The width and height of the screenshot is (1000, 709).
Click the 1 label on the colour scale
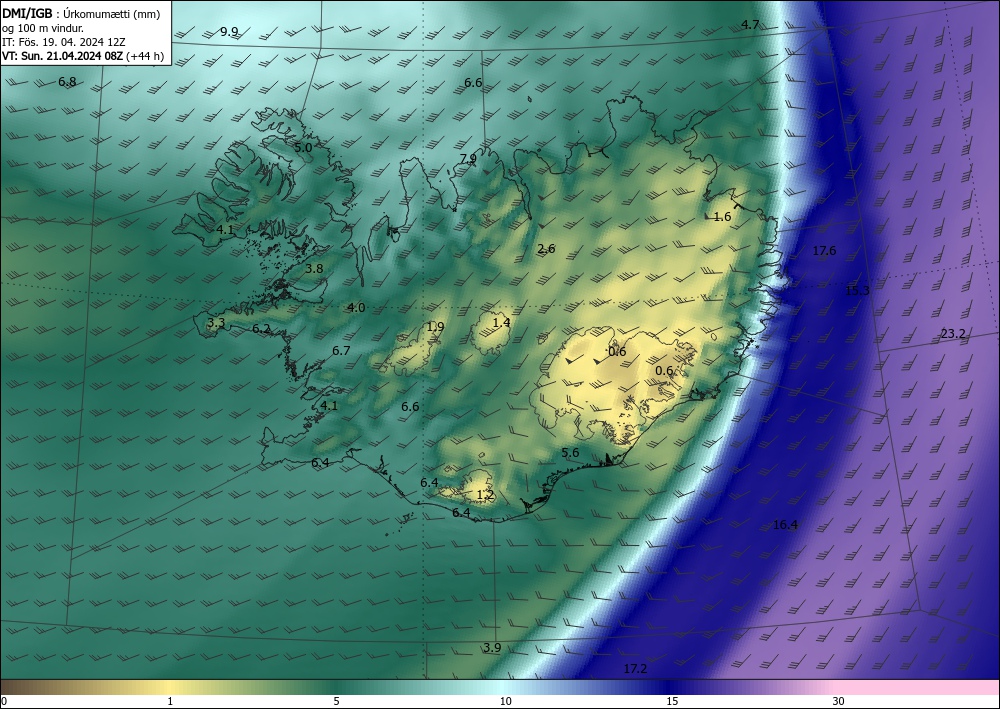pos(170,701)
